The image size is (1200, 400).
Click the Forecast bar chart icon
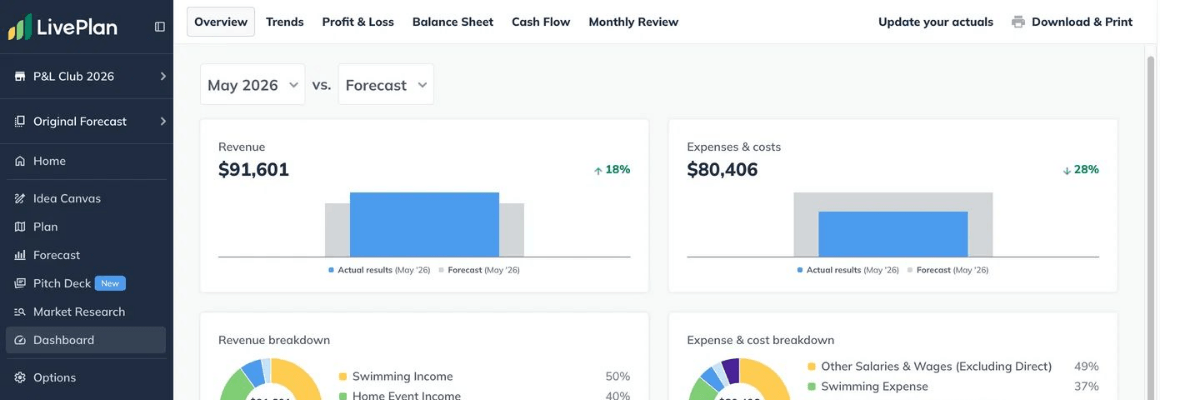pos(20,255)
